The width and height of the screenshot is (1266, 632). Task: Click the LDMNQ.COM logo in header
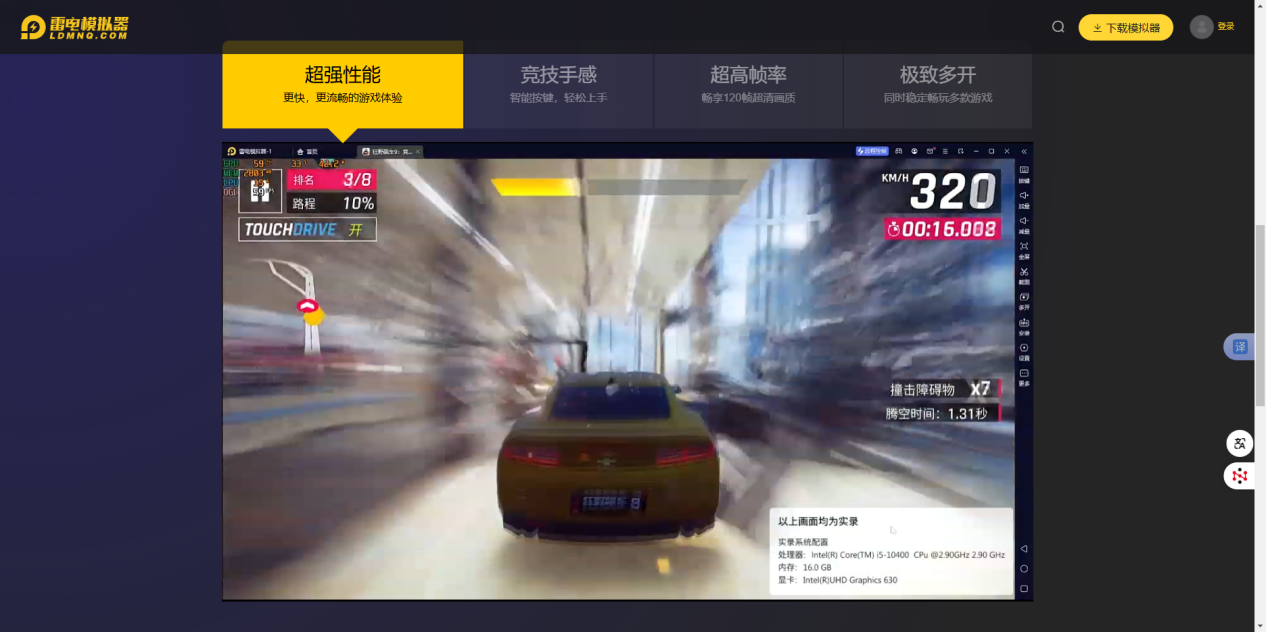[74, 27]
